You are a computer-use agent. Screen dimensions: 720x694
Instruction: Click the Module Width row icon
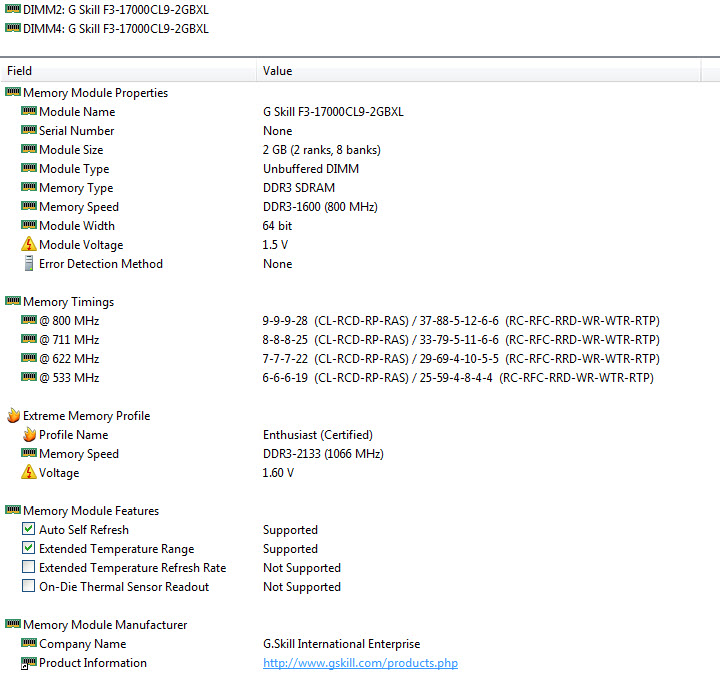[x=29, y=225]
